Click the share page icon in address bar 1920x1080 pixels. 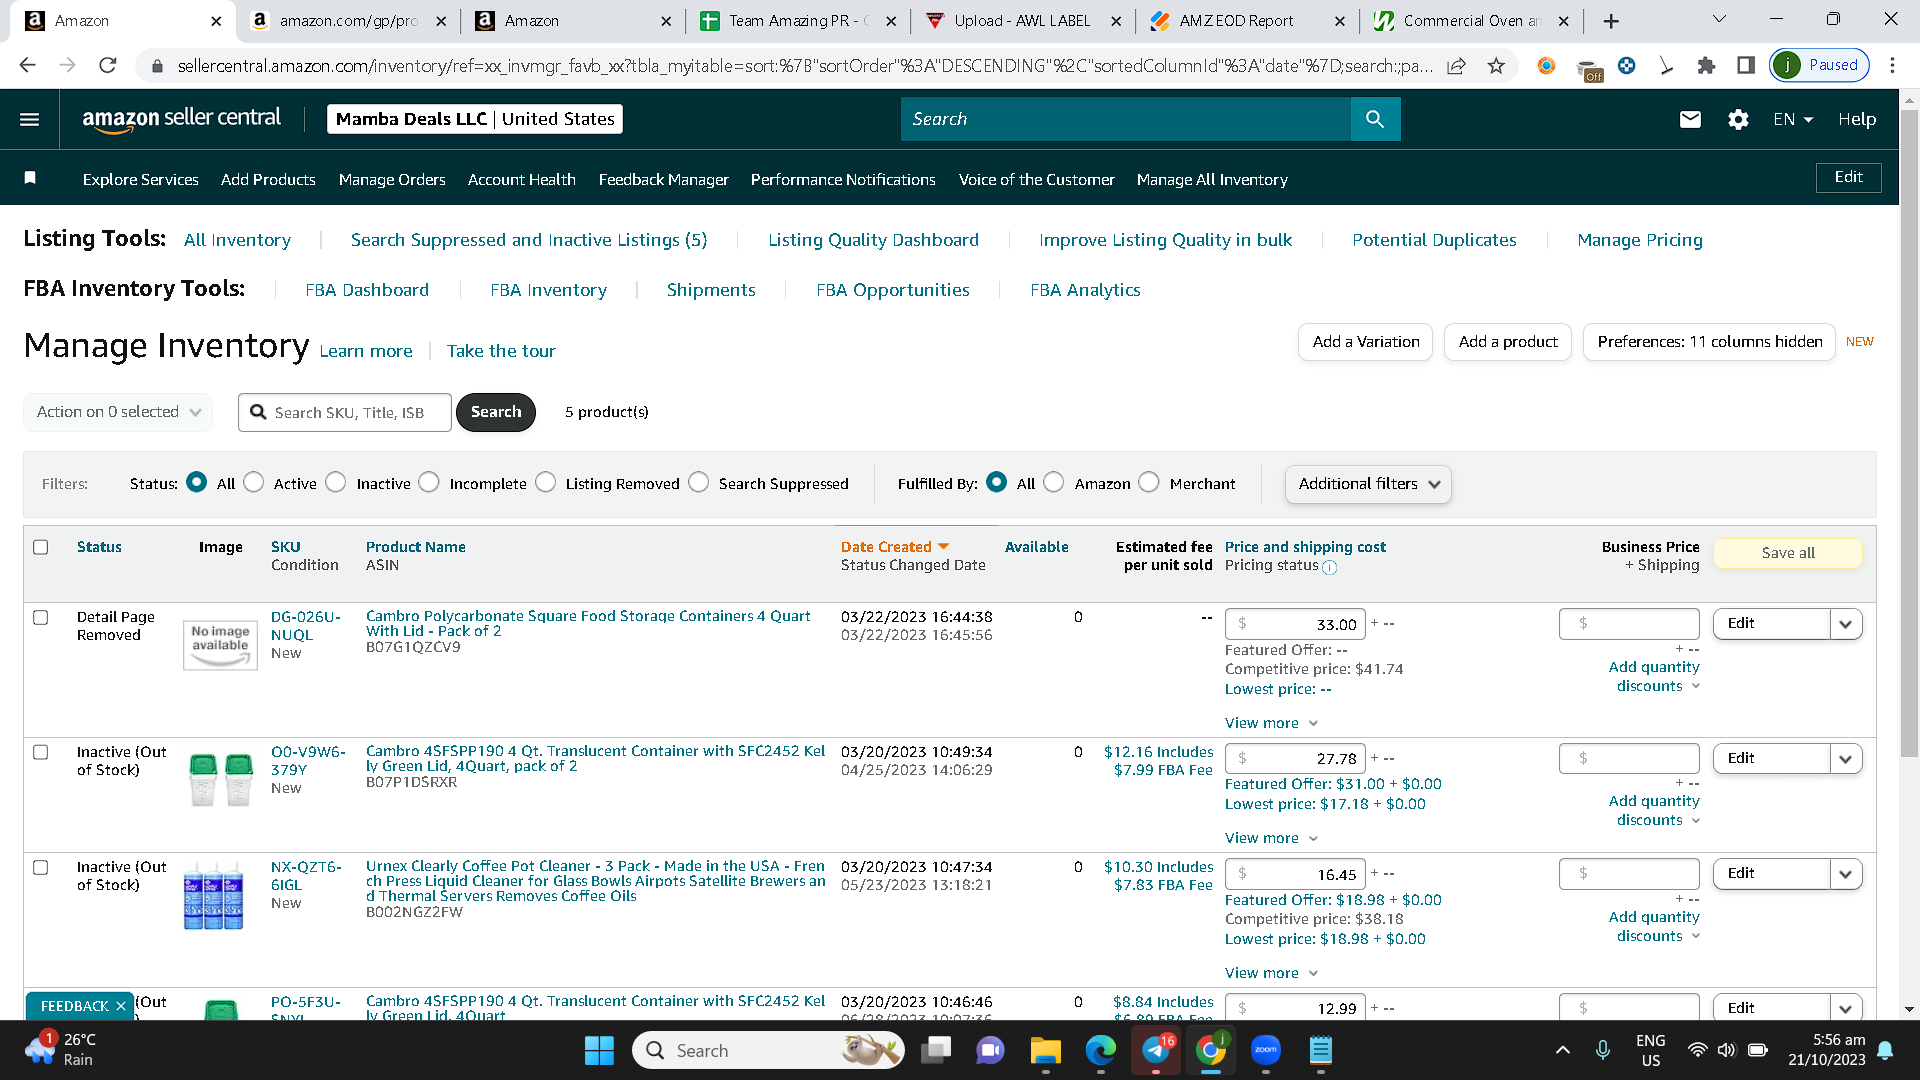coord(1456,65)
